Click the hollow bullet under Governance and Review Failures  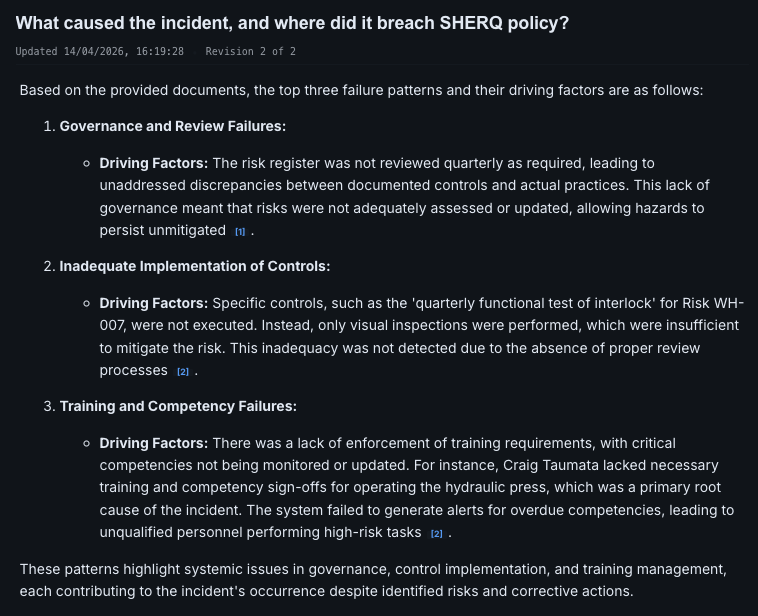click(x=87, y=164)
